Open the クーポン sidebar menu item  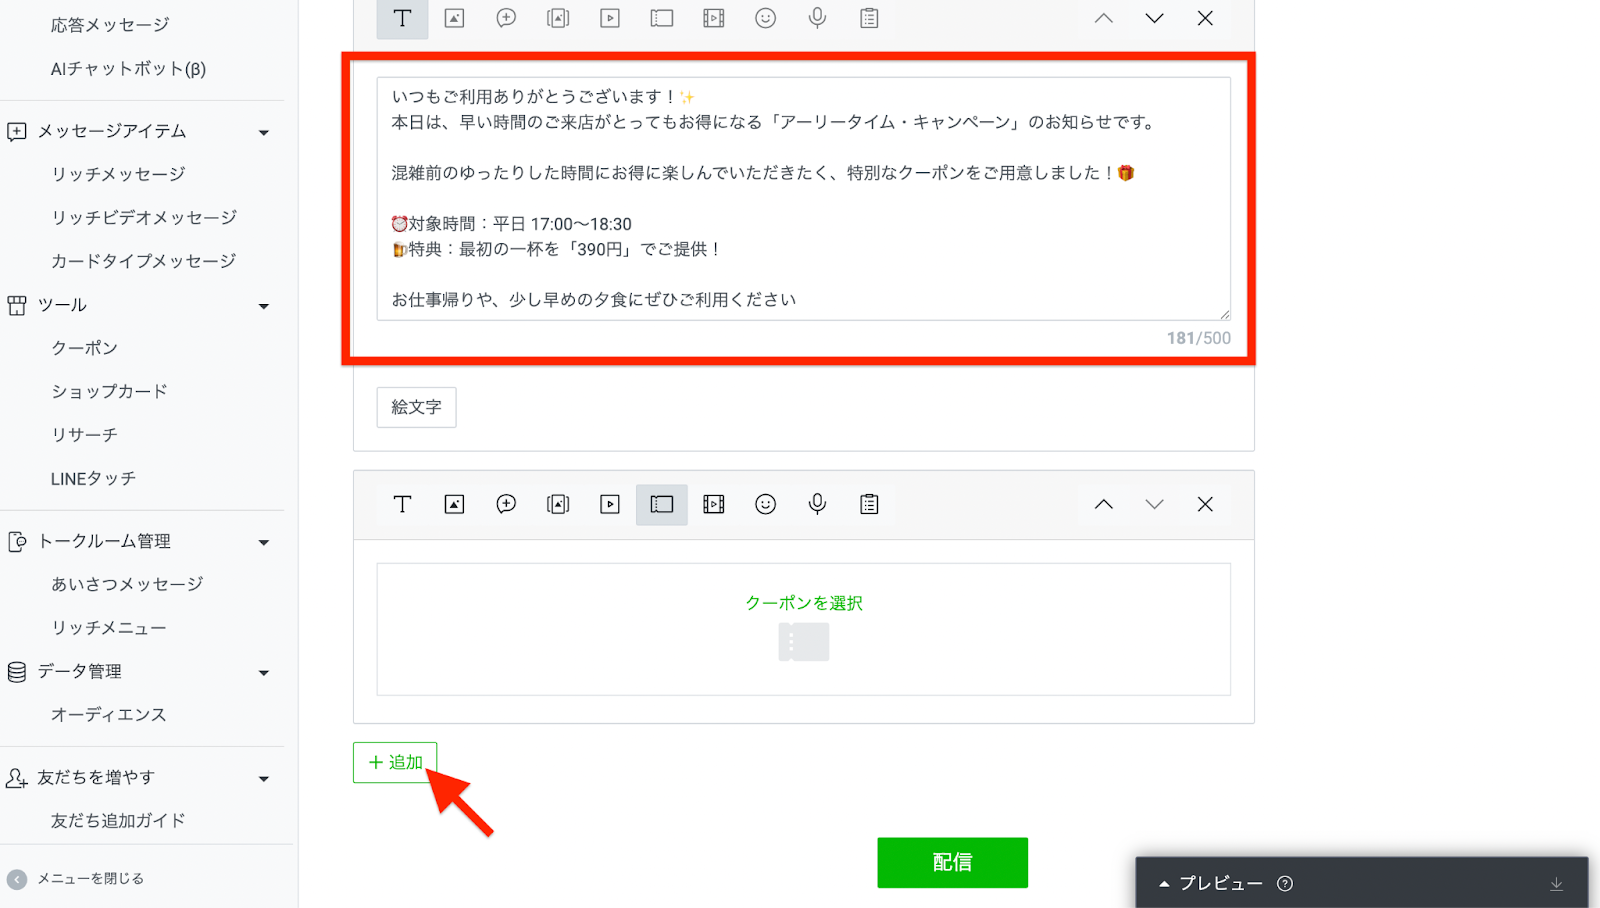point(85,348)
